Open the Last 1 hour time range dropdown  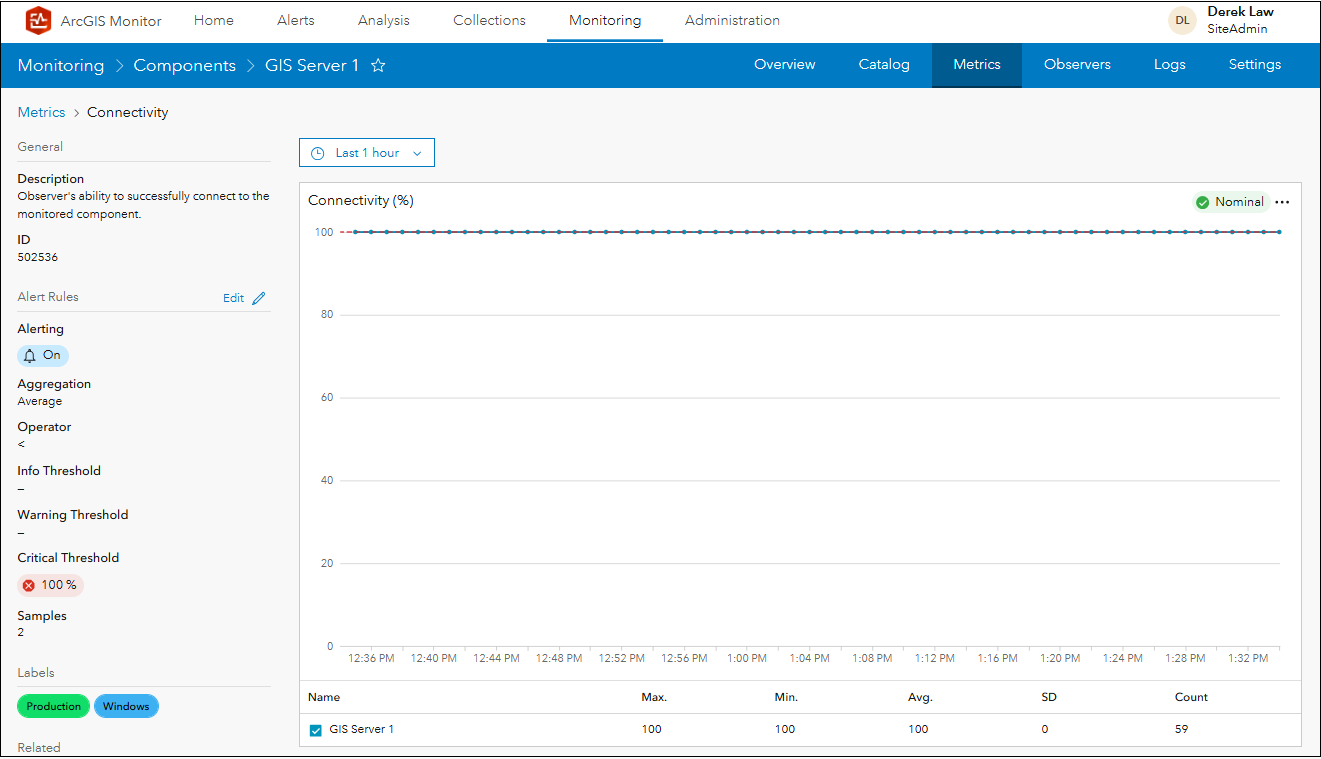[367, 153]
